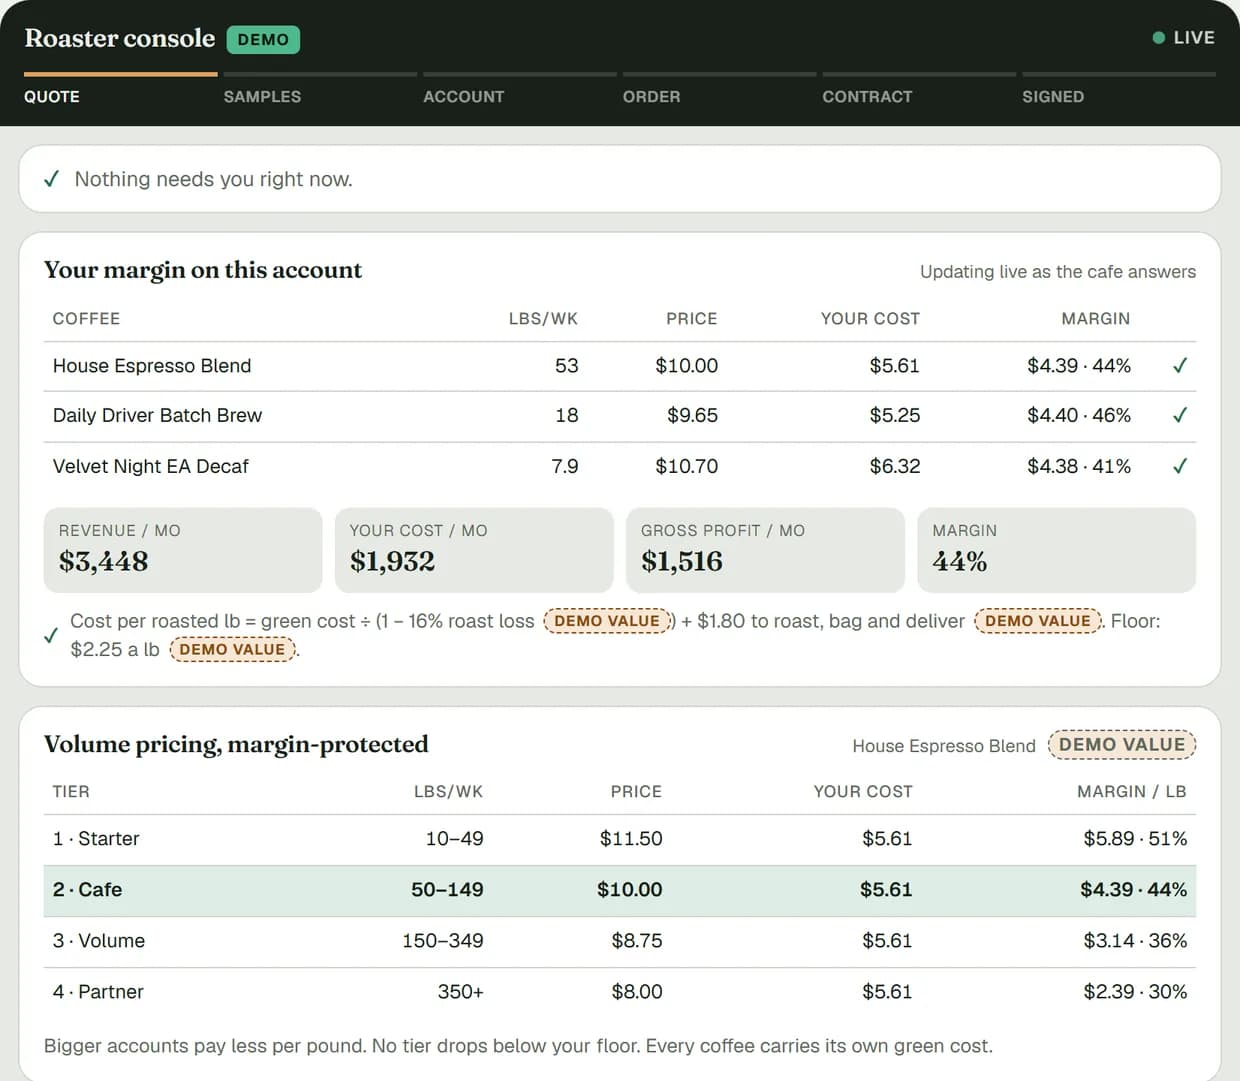
Task: Click the green LIVE status indicator
Action: pyautogui.click(x=1184, y=38)
